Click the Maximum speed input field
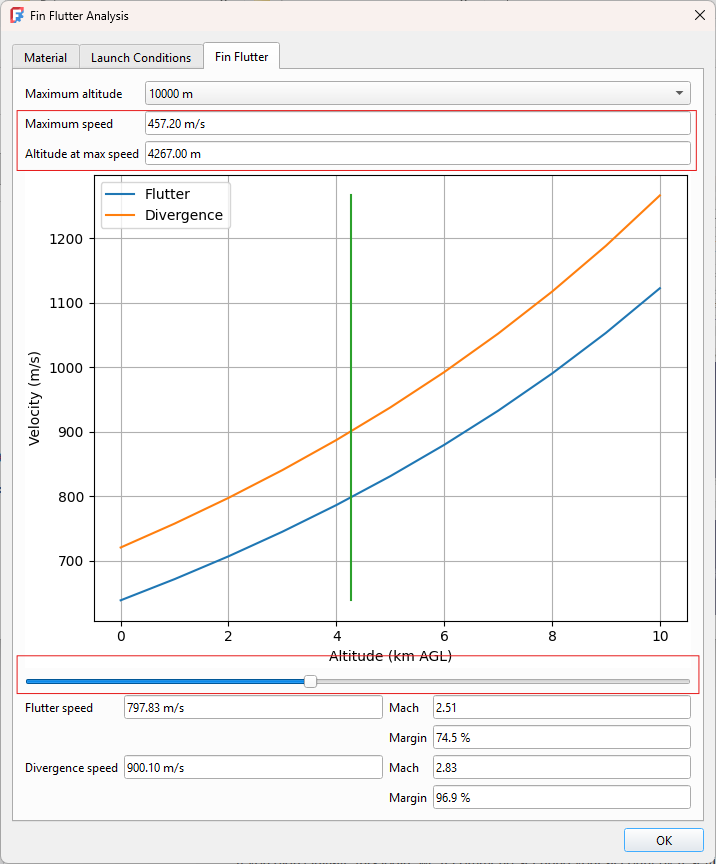This screenshot has height=864, width=716. (x=417, y=124)
